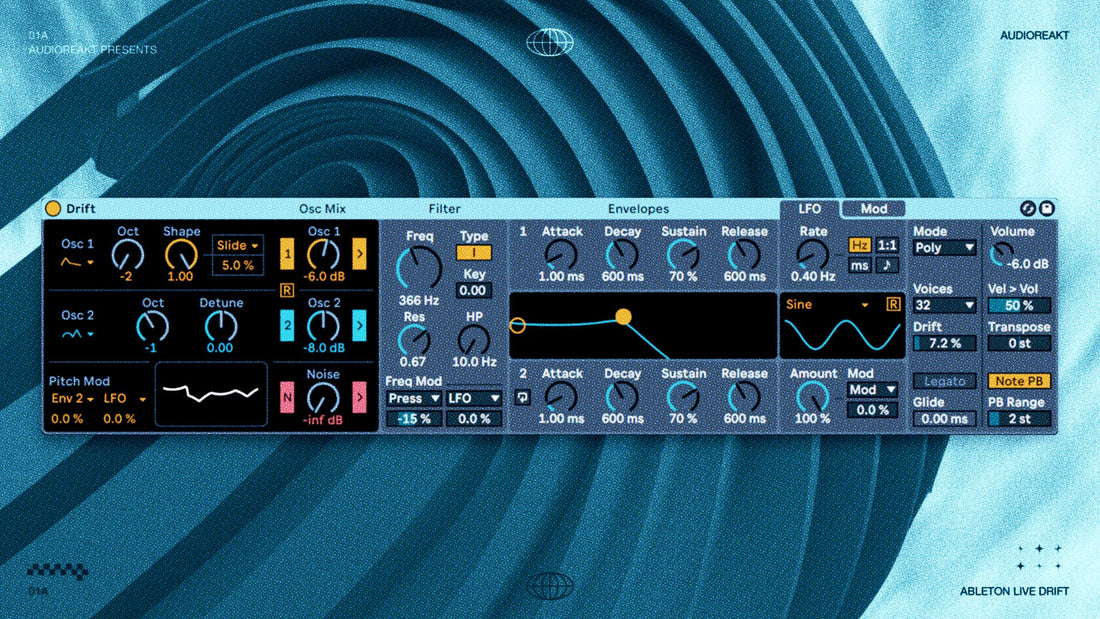The width and height of the screenshot is (1100, 619).
Task: Toggle envelope 2 cycling mode icon
Action: coord(523,398)
